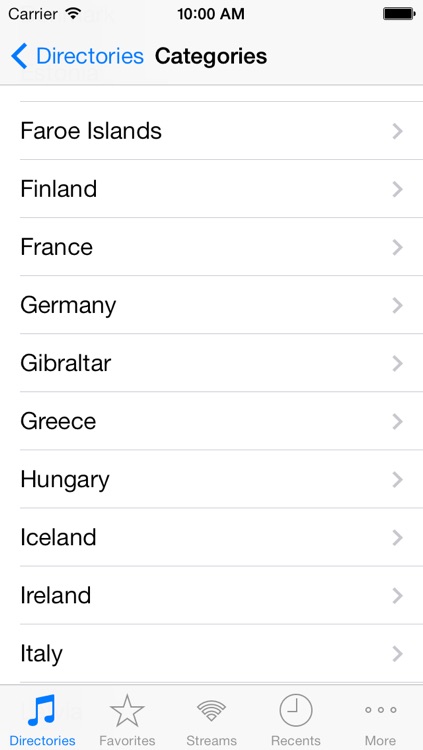
Task: Expand Gibraltar row chevron
Action: pos(397,364)
